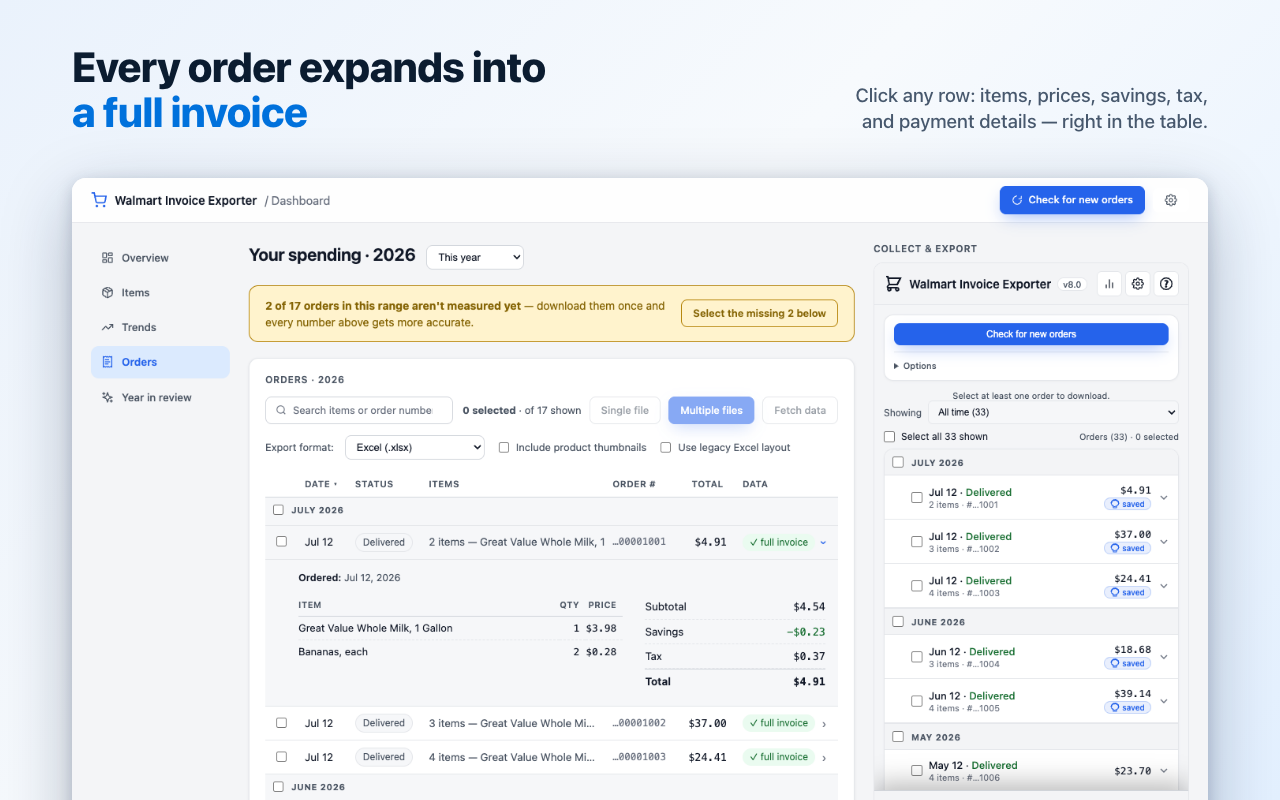
Task: Check JUNE 2026 group in exporter panel
Action: pos(898,621)
